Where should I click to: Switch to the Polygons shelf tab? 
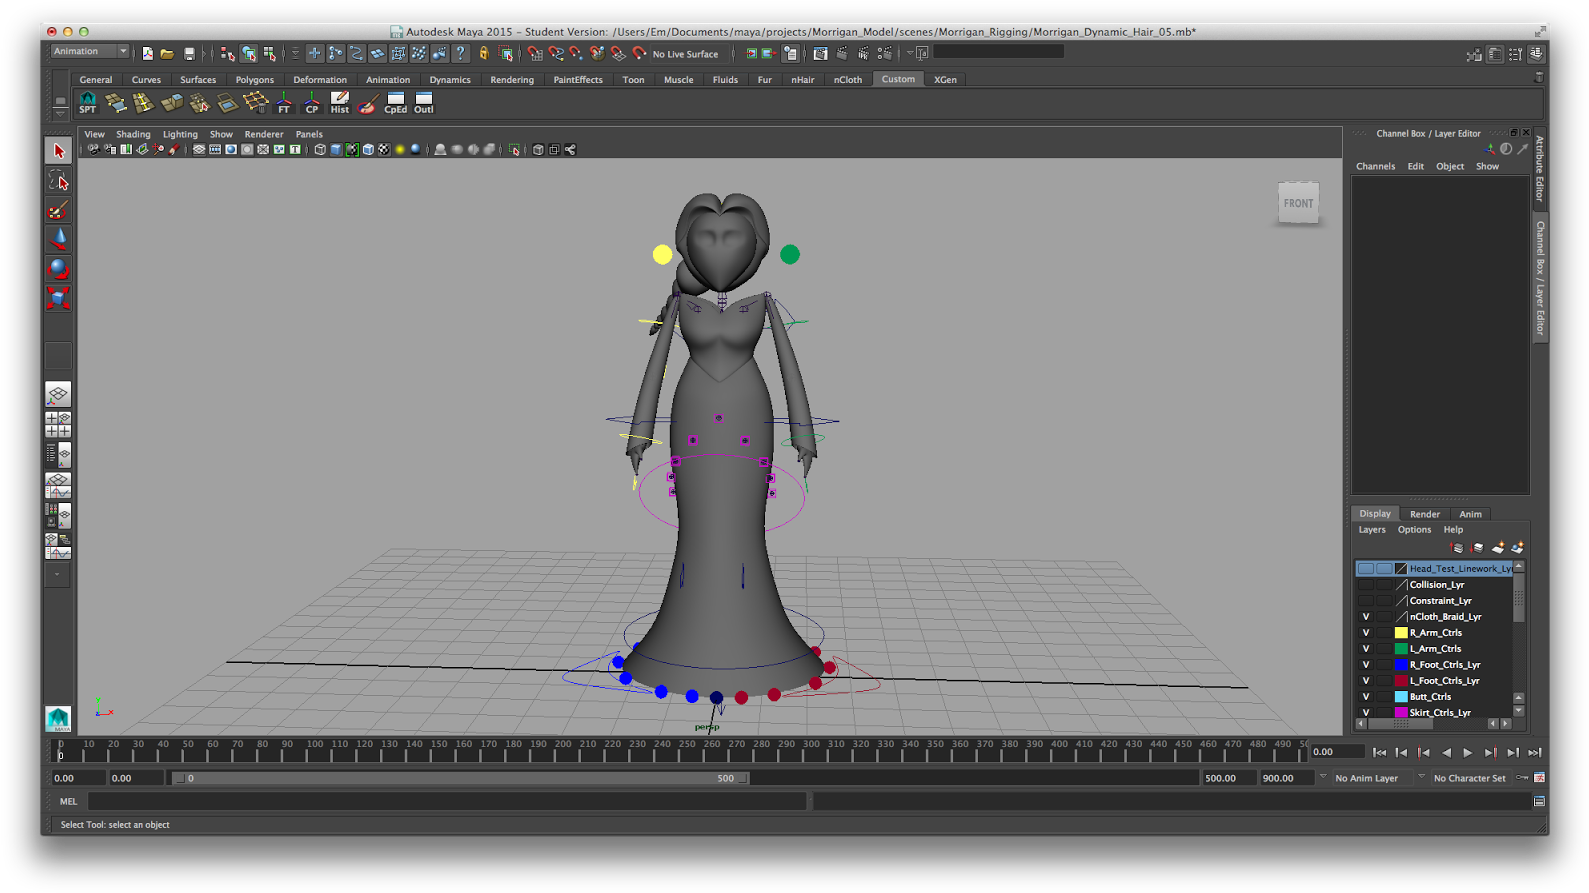click(x=254, y=80)
